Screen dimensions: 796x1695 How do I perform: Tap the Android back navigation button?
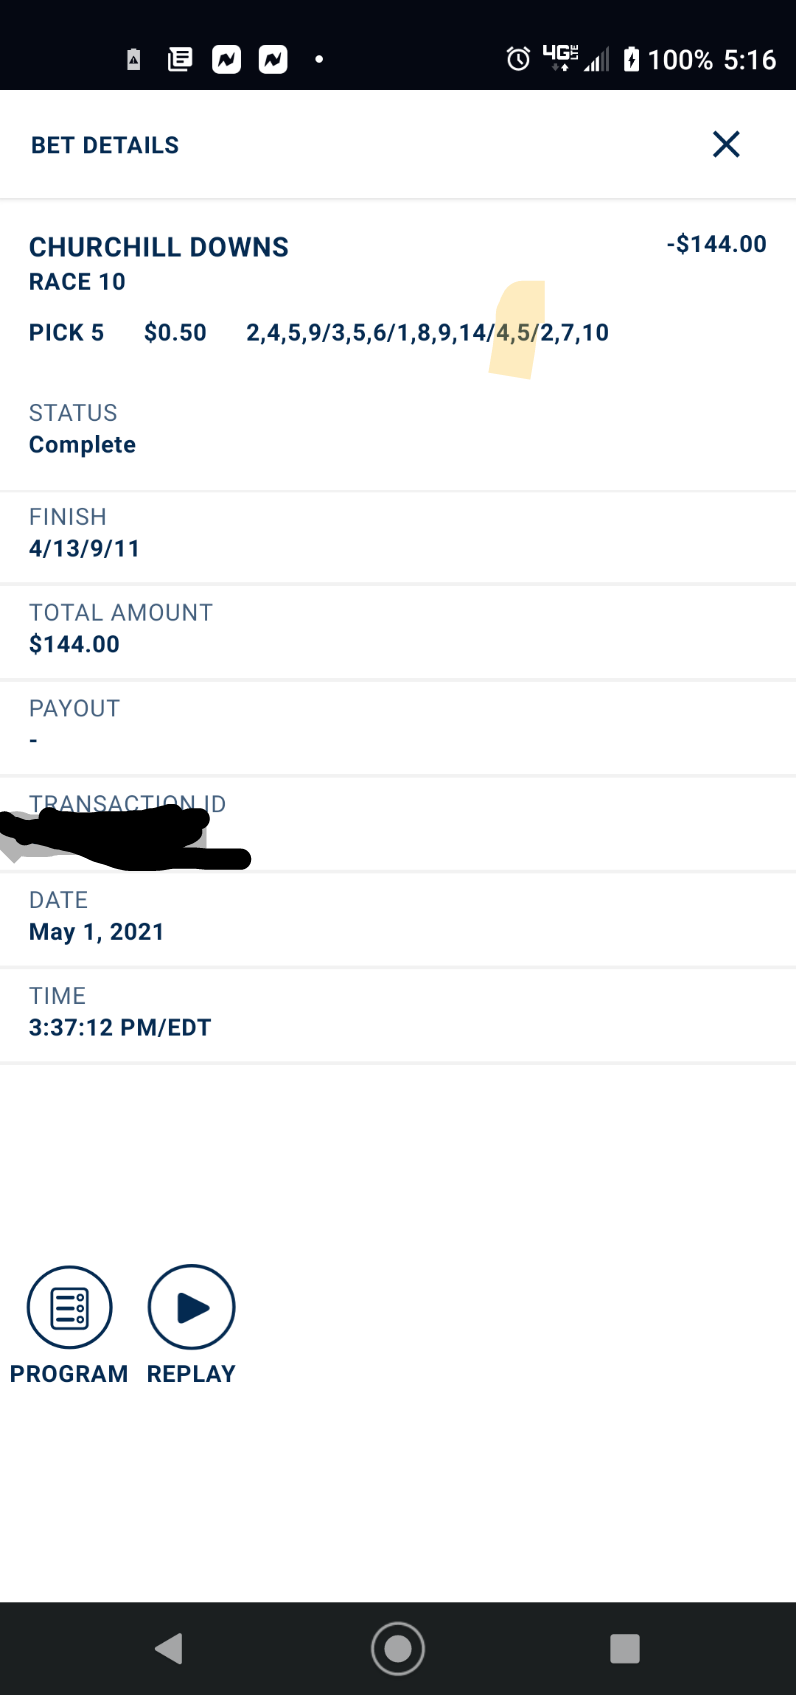tap(170, 1648)
